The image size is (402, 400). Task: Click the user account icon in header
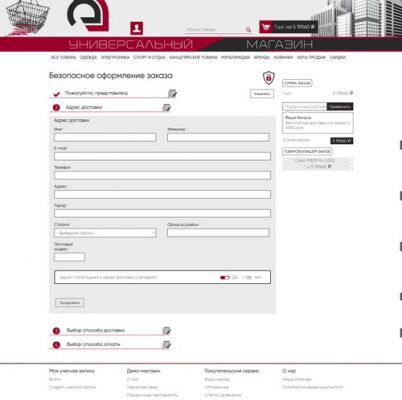137,28
